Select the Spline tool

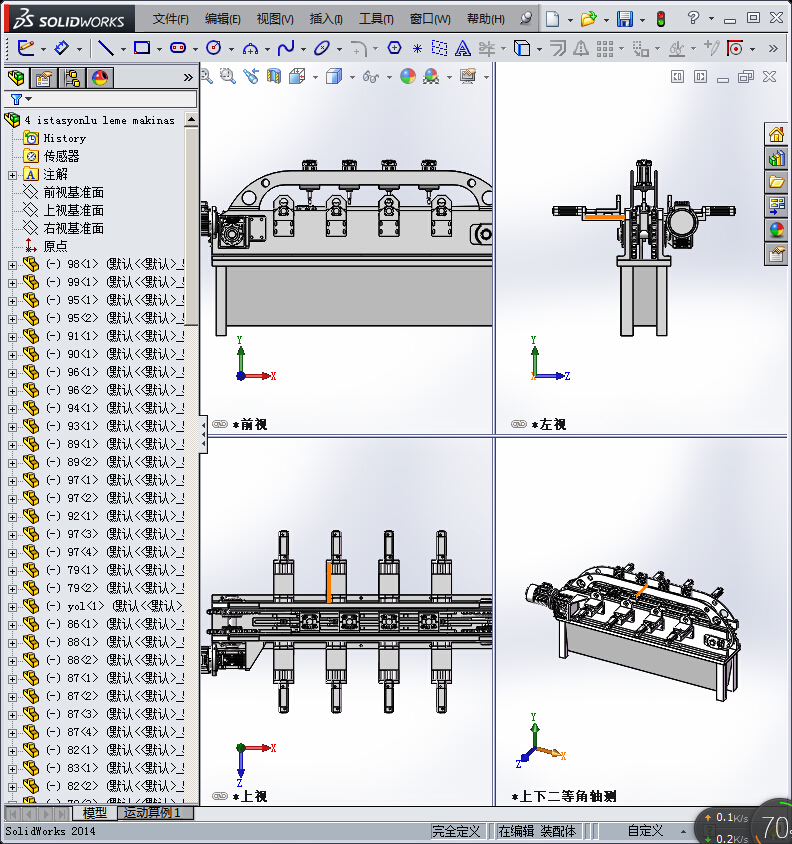286,48
